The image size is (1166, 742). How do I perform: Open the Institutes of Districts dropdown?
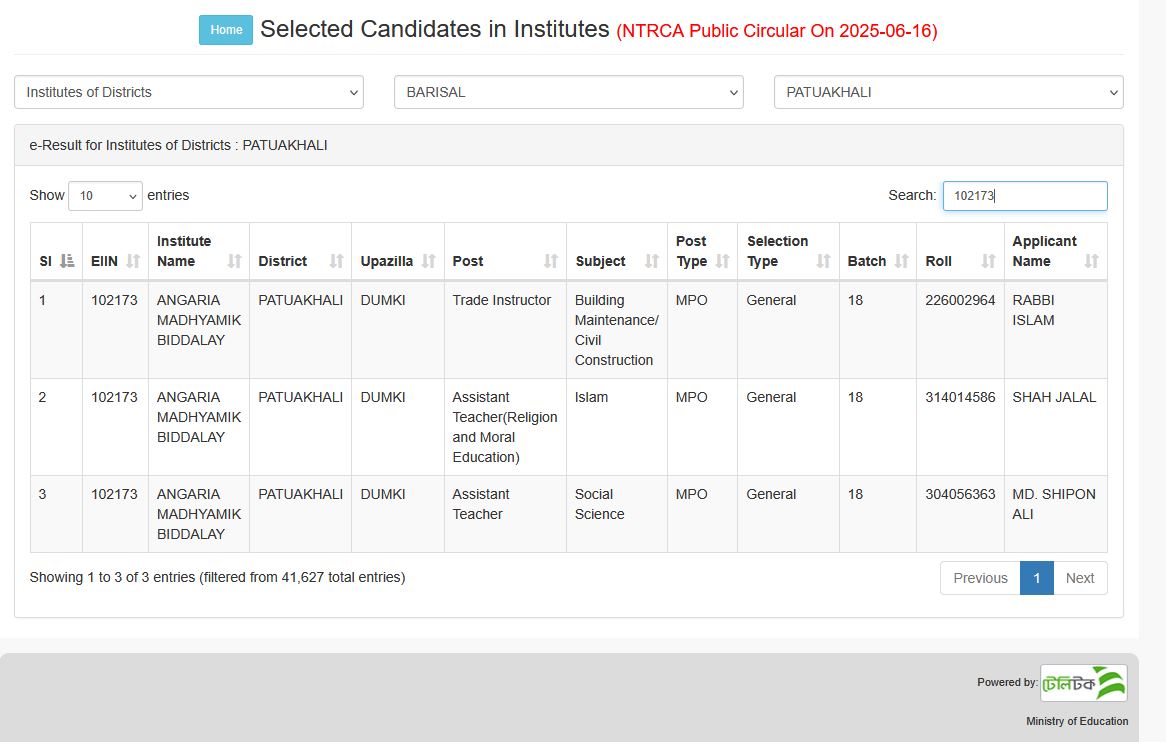[x=189, y=92]
